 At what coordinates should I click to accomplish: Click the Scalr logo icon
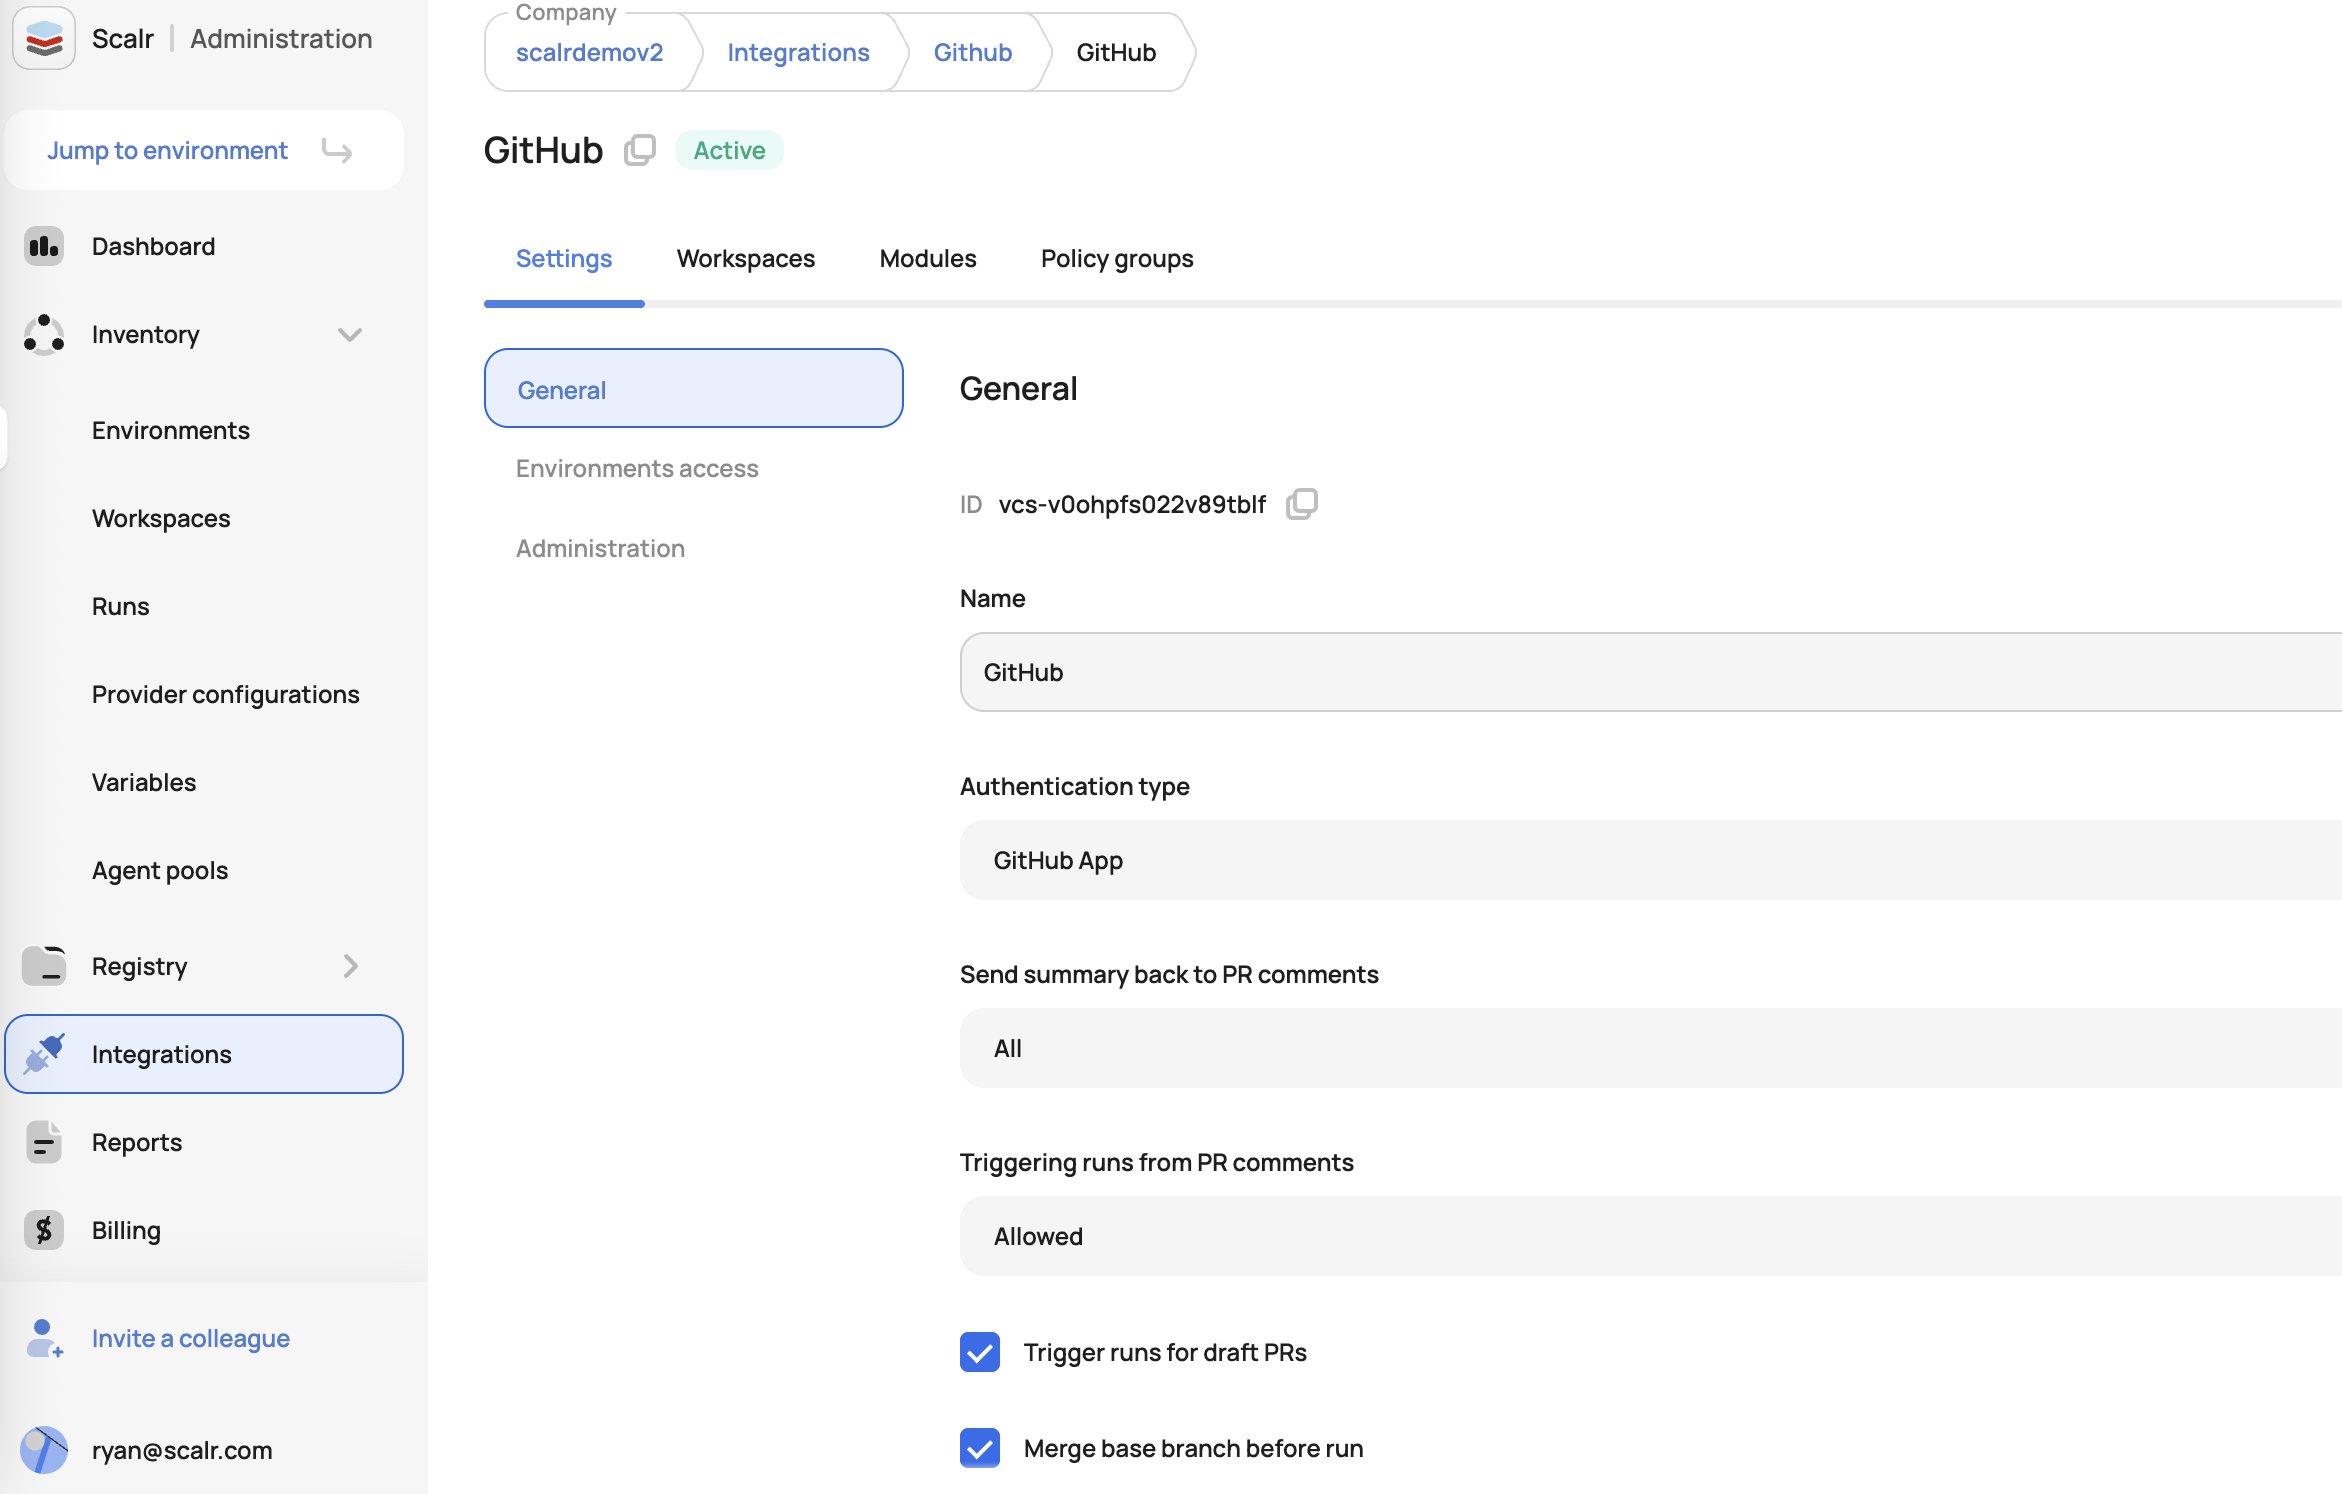(x=44, y=38)
